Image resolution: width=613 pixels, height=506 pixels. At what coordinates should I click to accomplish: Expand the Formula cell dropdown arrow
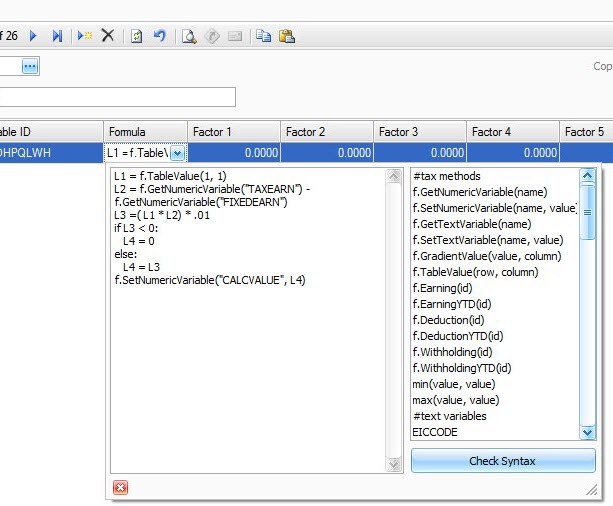[x=178, y=153]
